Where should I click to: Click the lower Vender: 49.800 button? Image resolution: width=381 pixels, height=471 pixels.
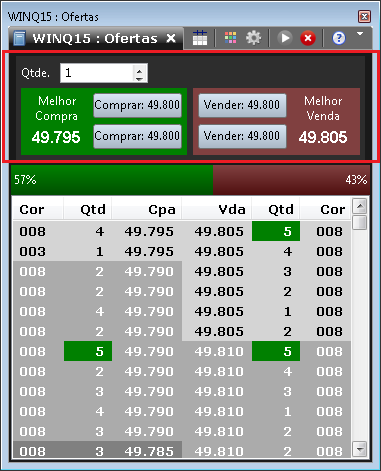point(242,136)
